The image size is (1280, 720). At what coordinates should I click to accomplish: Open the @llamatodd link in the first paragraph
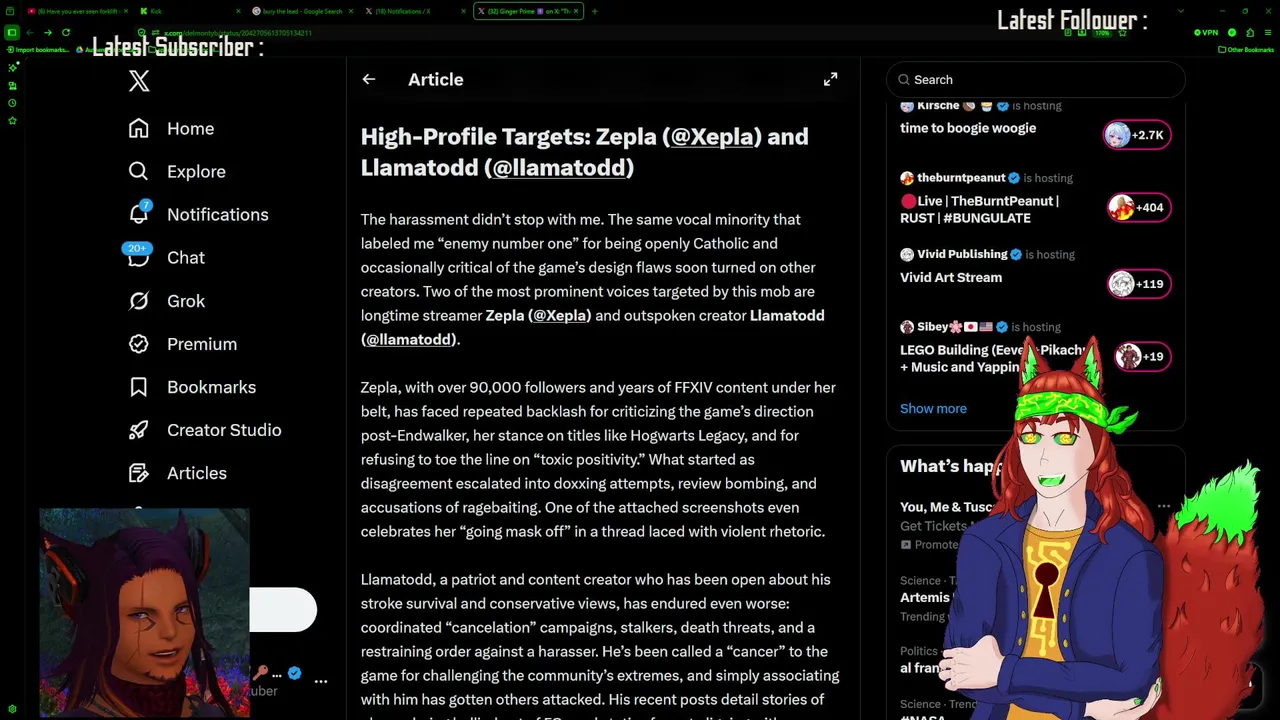pos(409,339)
